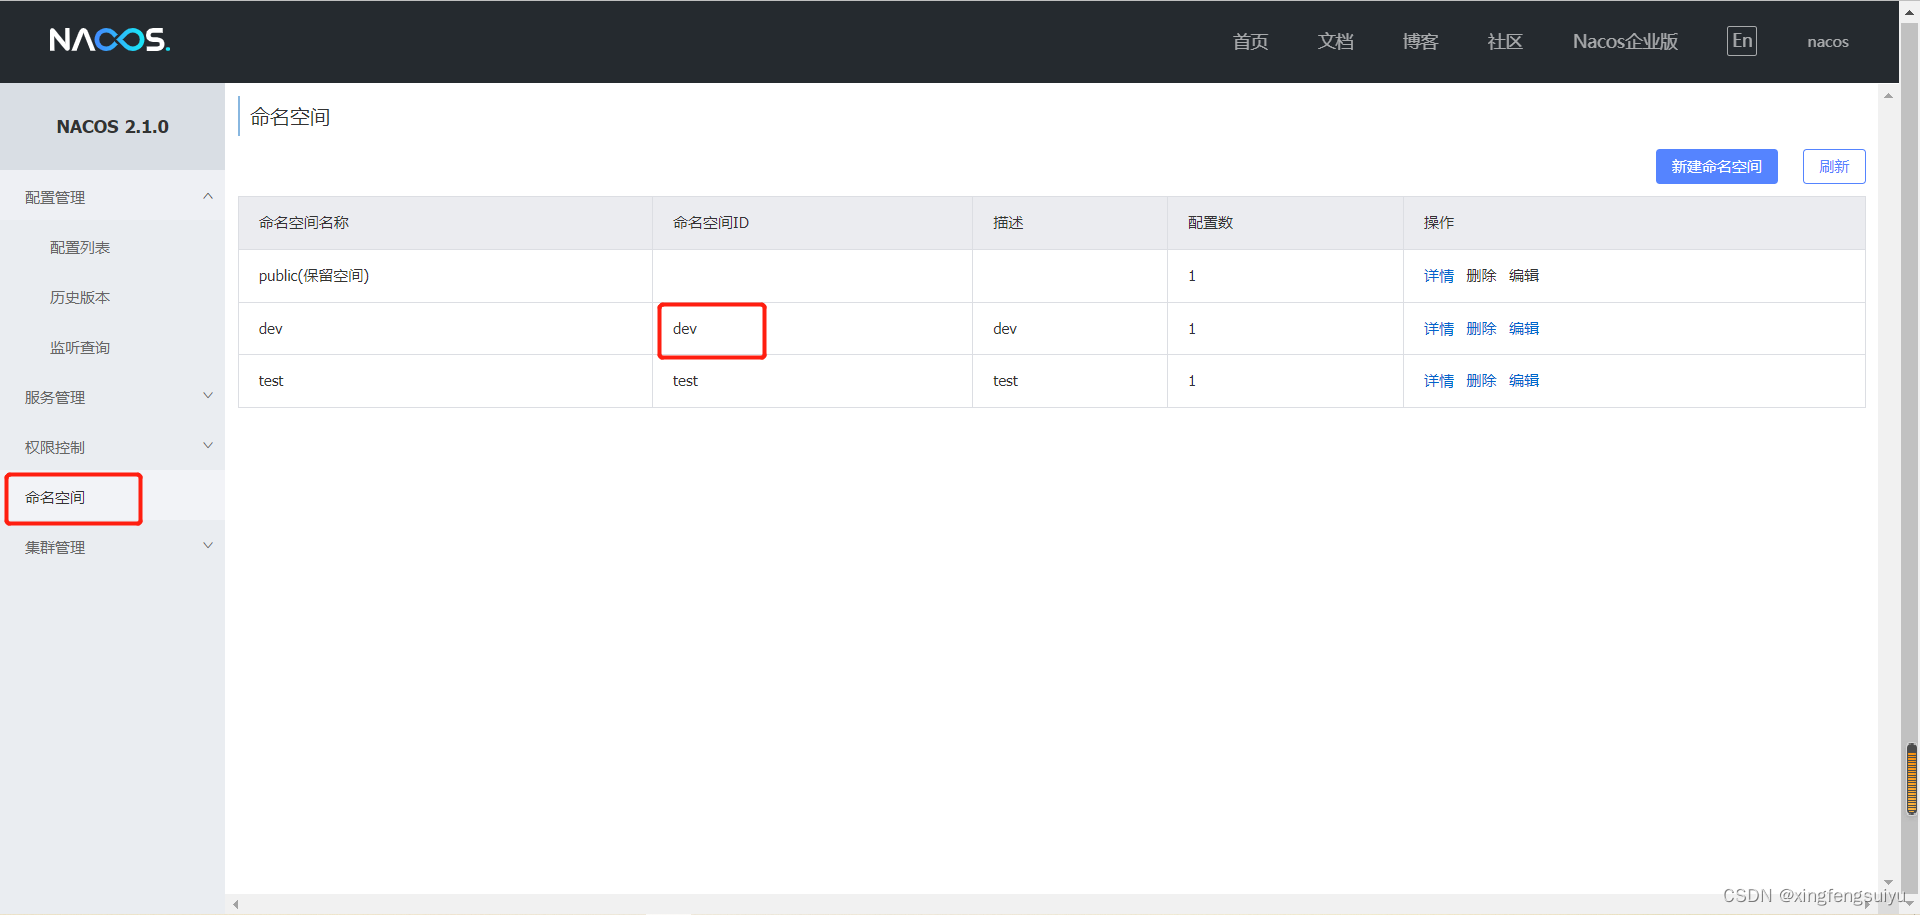View 详情 for the public namespace
Screen dimensions: 1920x915
(1438, 276)
